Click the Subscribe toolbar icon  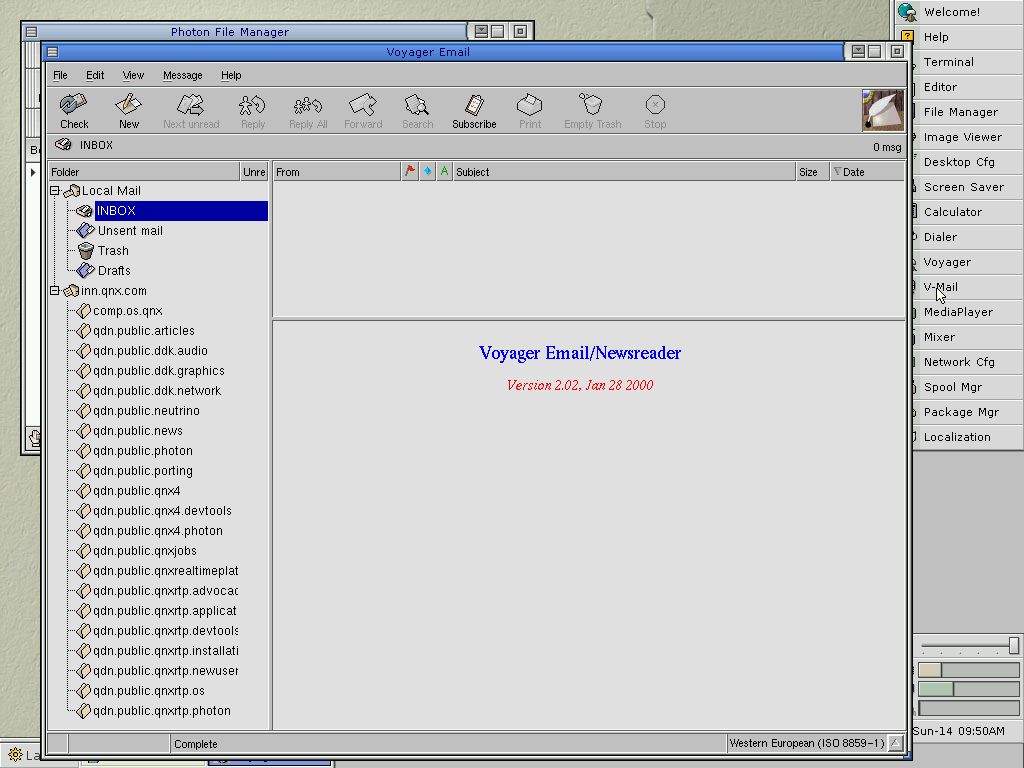point(474,110)
